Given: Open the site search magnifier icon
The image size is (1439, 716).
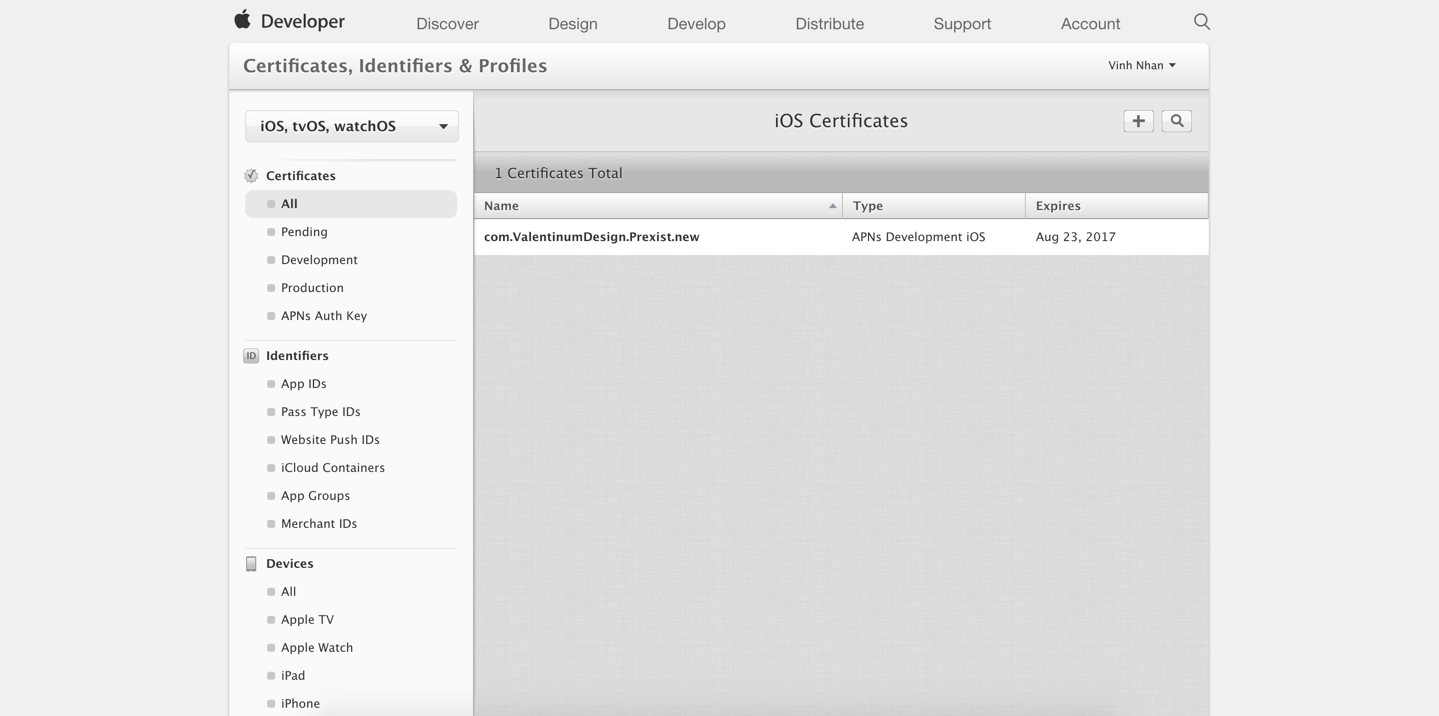Looking at the screenshot, I should click(1201, 22).
